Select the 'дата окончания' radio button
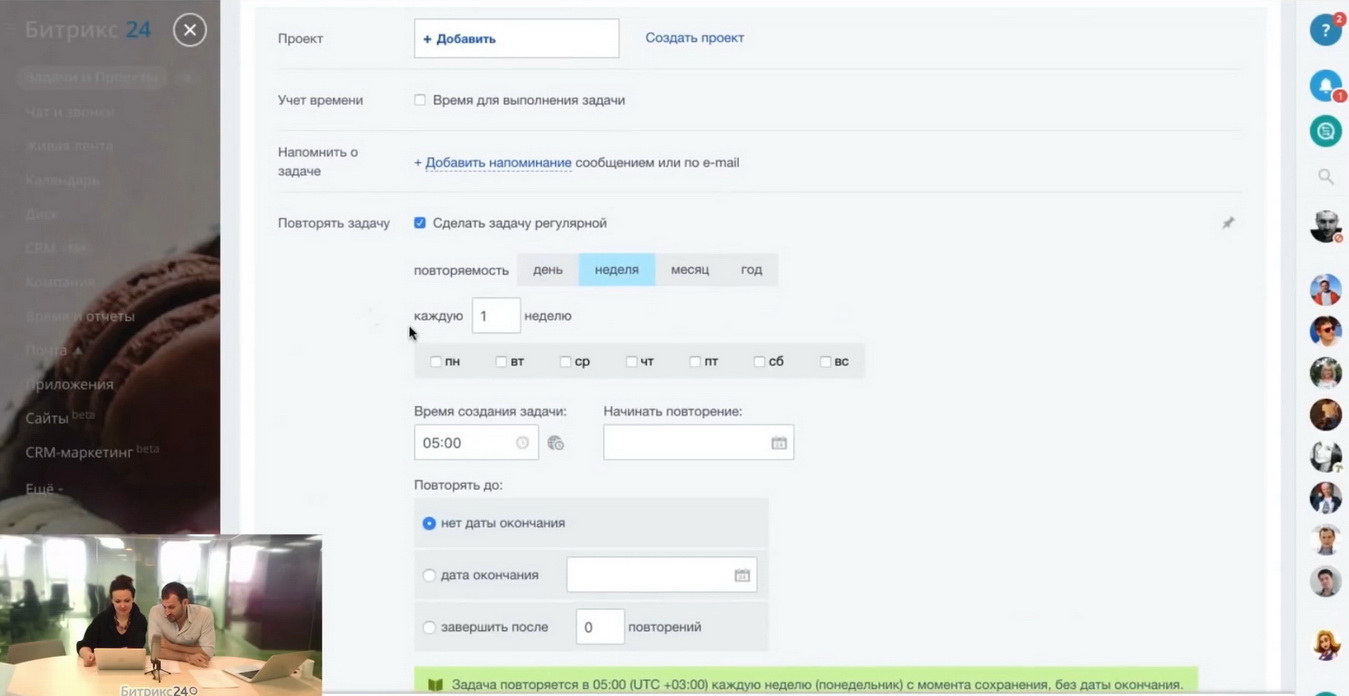Screen dimensions: 1349x696 [429, 575]
